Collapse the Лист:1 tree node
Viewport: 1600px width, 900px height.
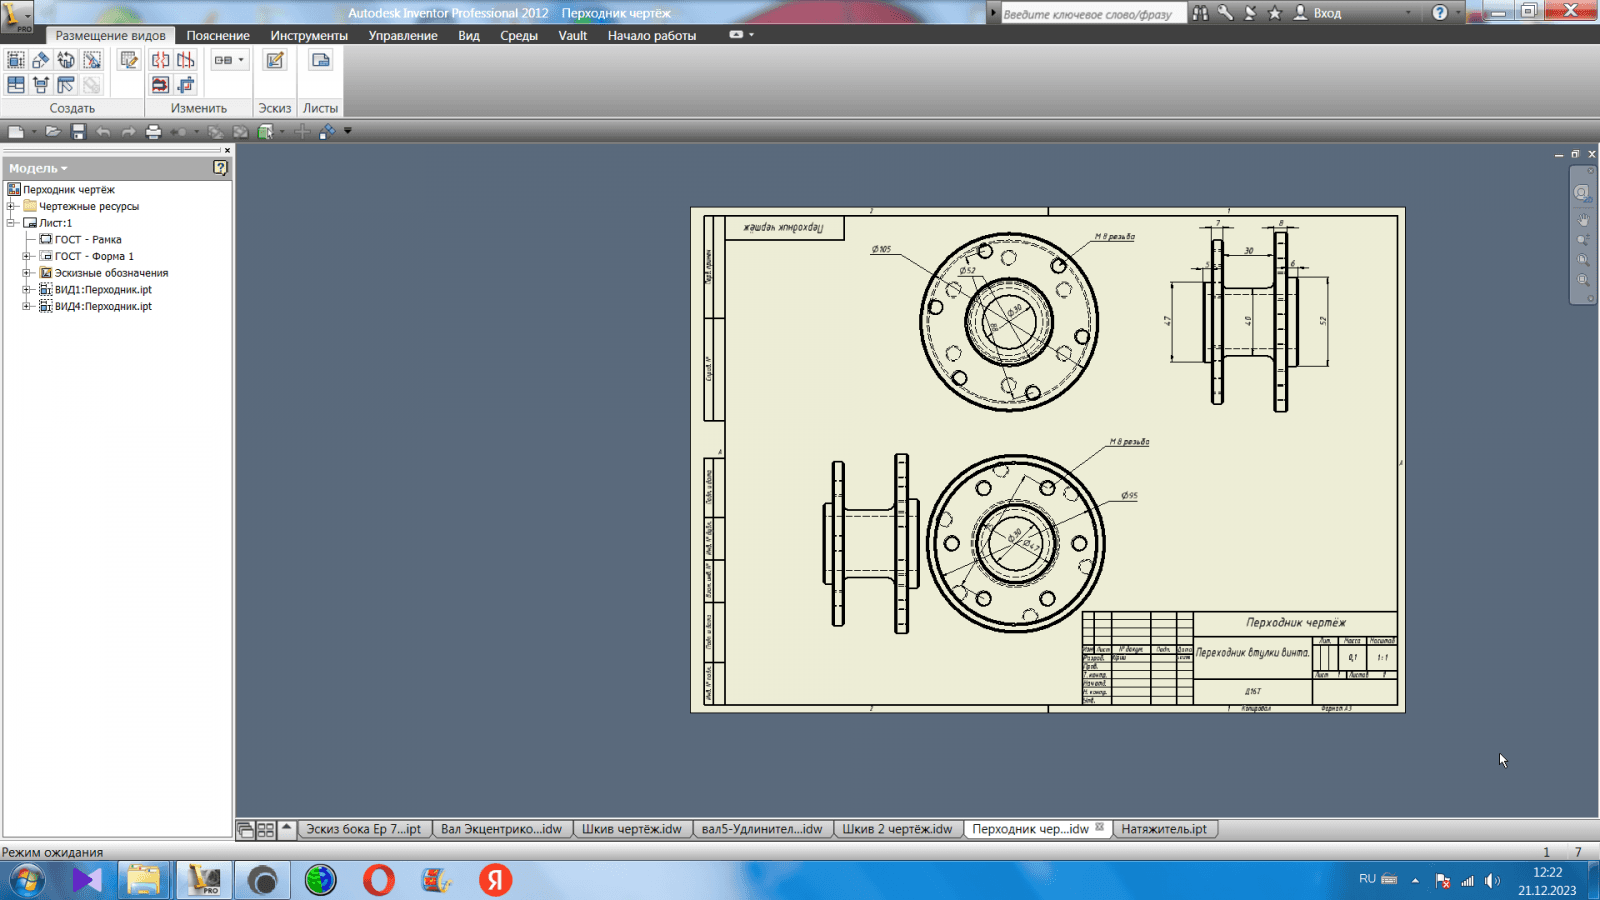pos(12,223)
